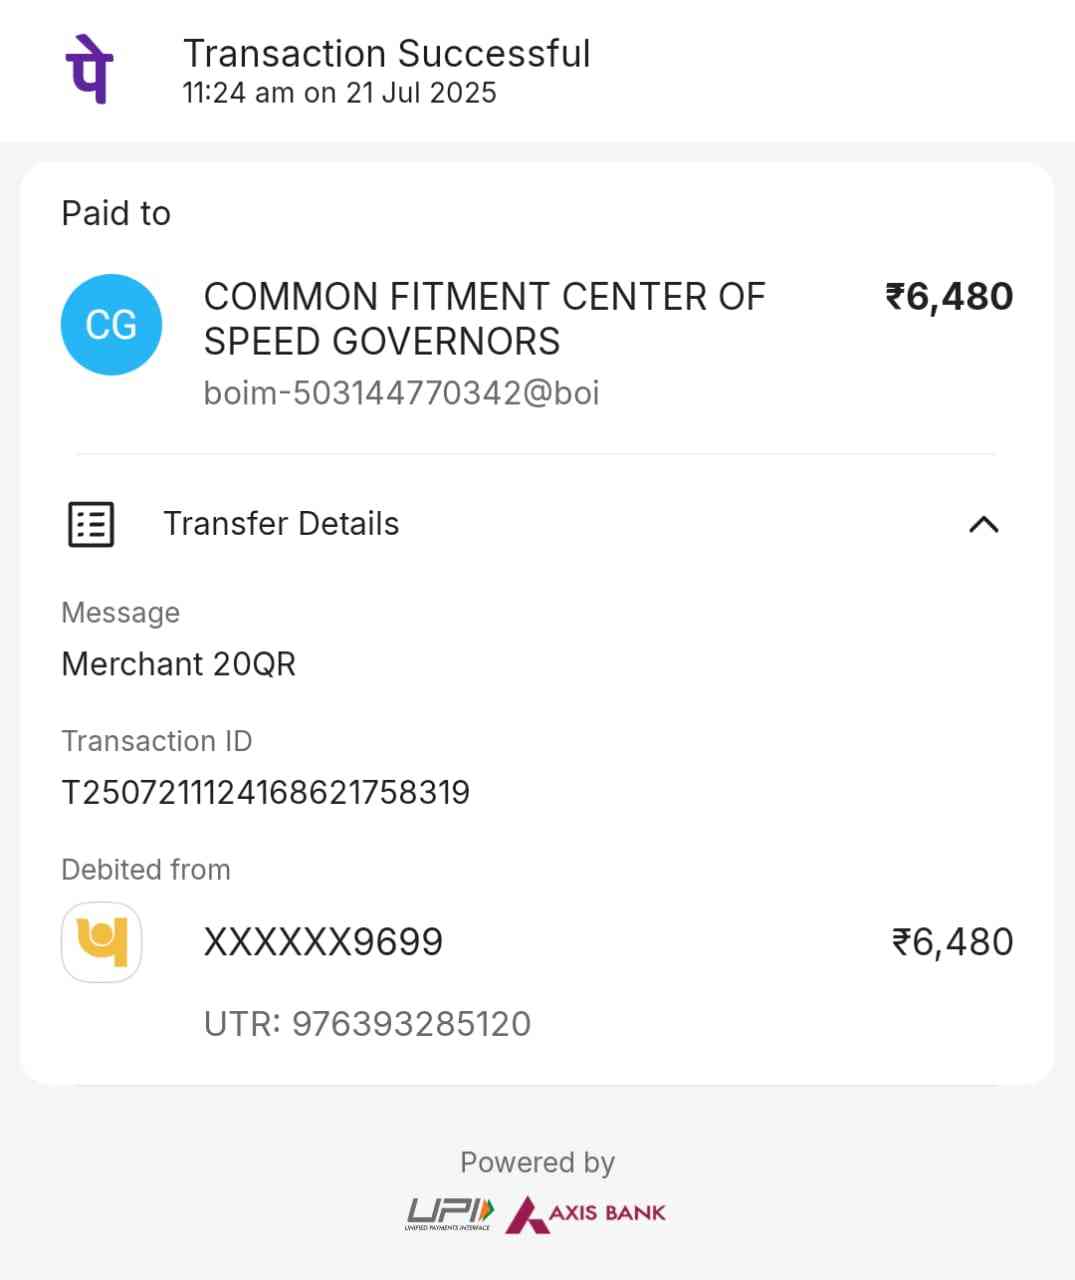The image size is (1075, 1280).
Task: Click the UPI logo
Action: point(449,1213)
